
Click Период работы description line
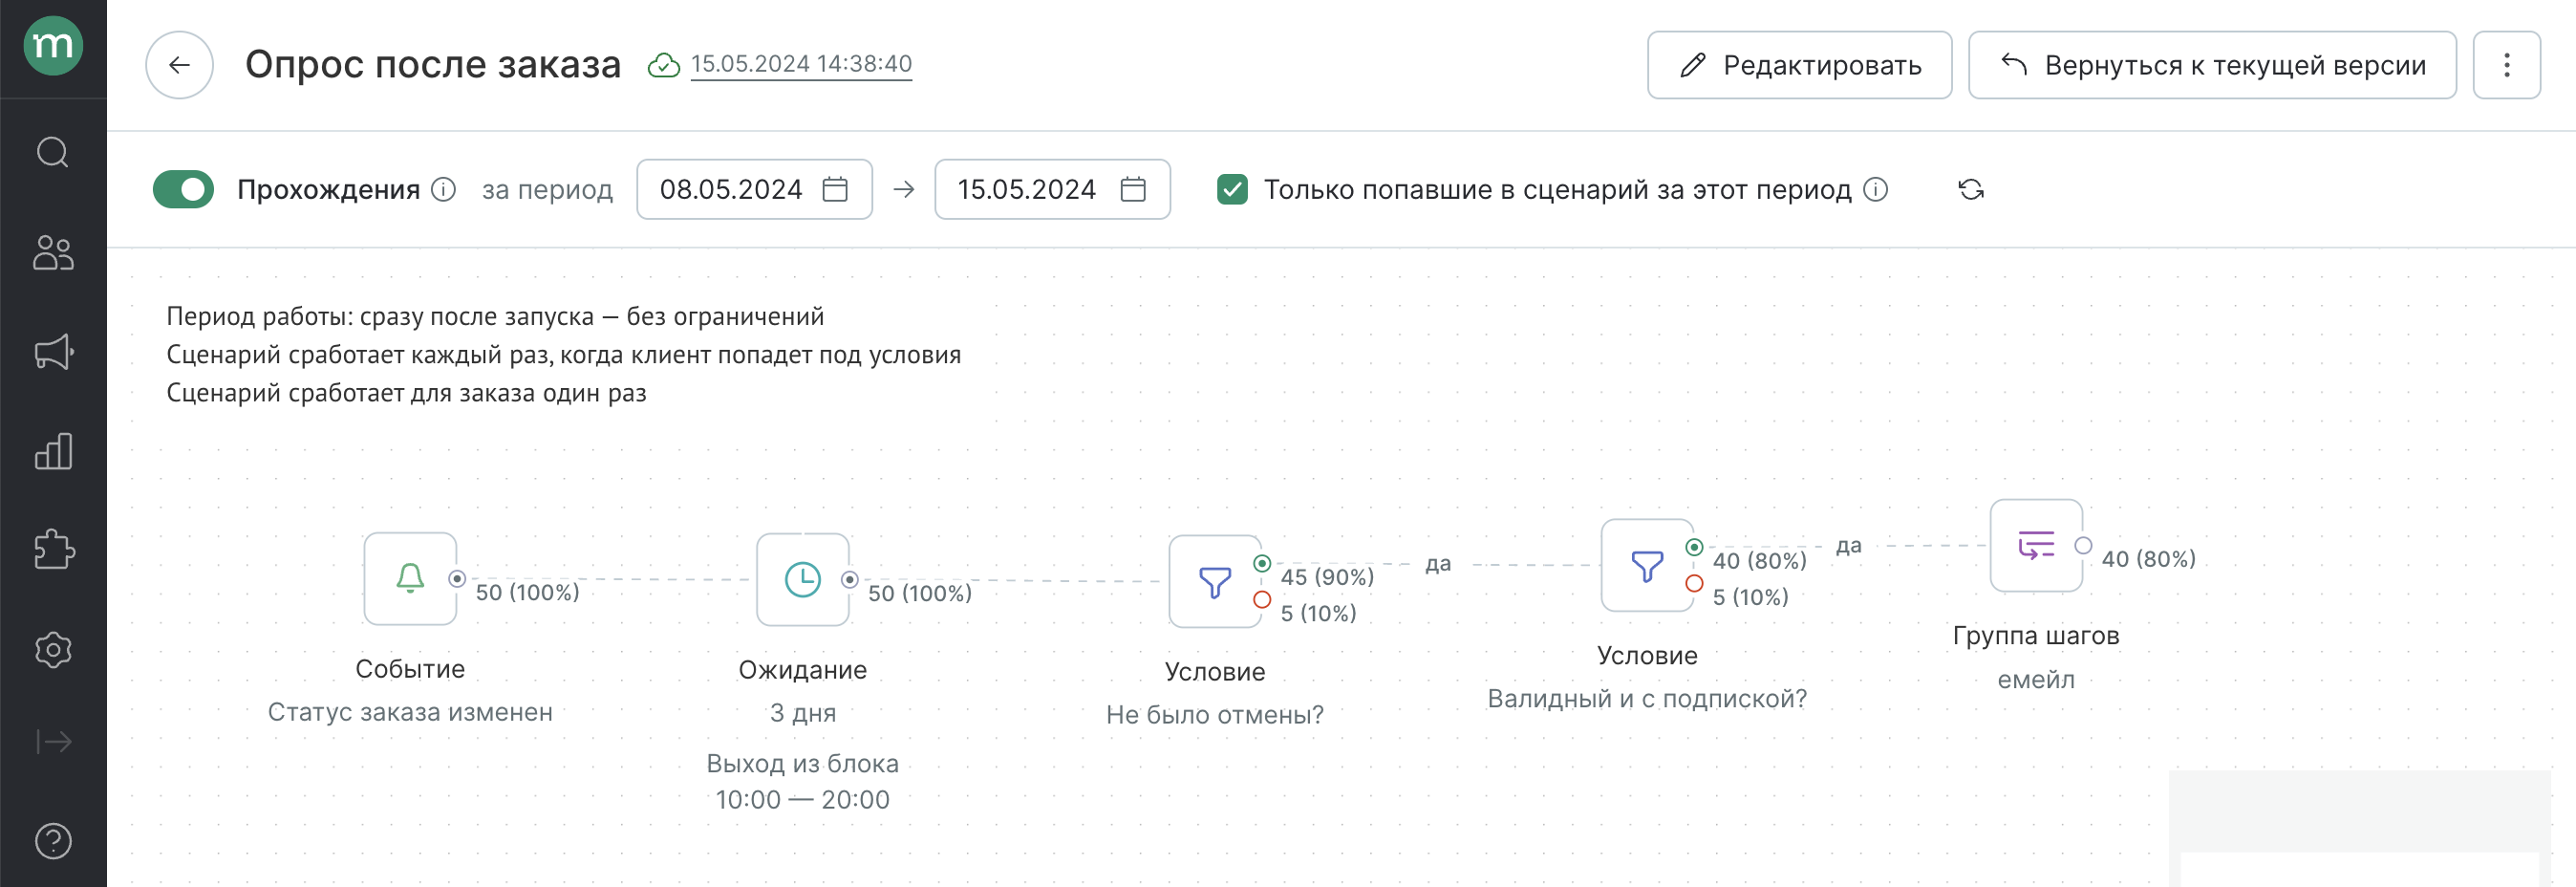tap(495, 316)
